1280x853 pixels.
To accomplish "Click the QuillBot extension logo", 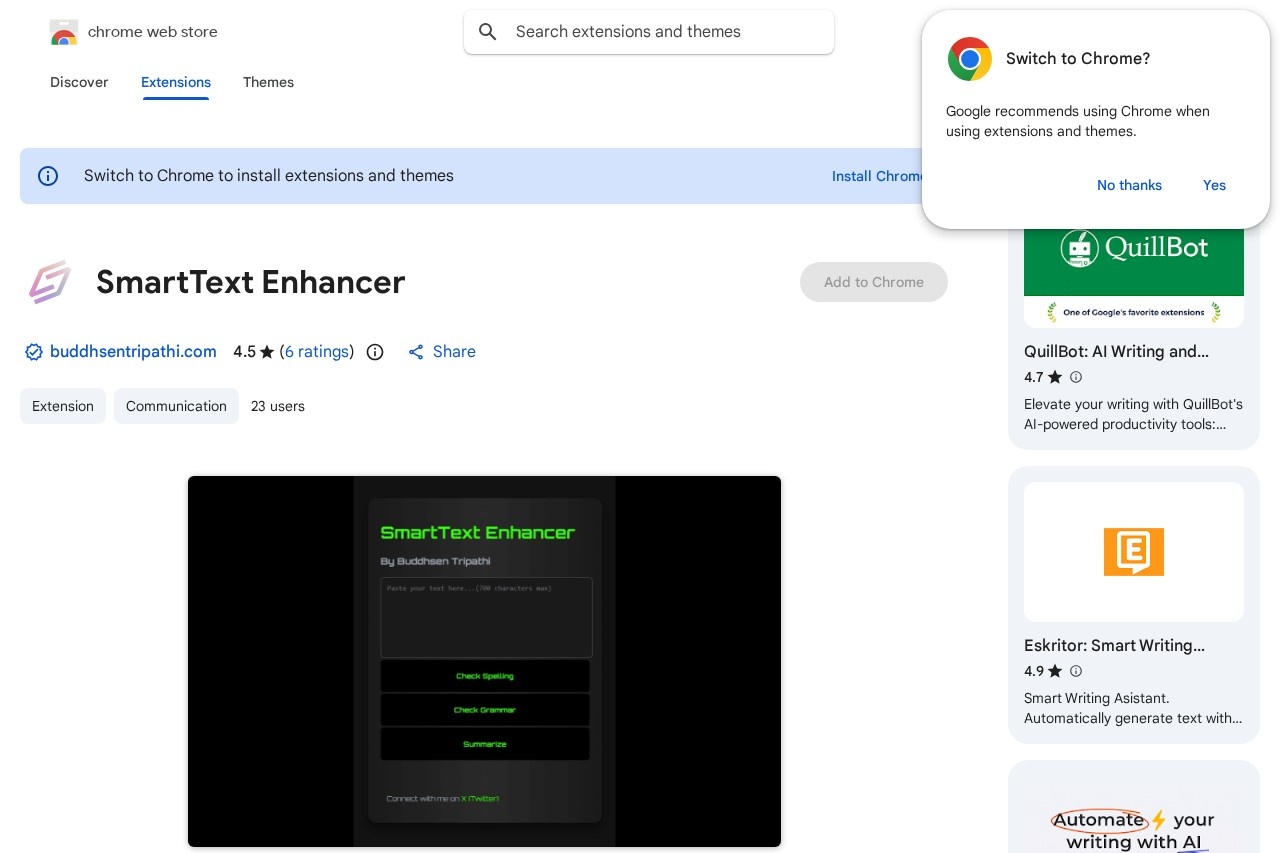I will (x=1133, y=248).
